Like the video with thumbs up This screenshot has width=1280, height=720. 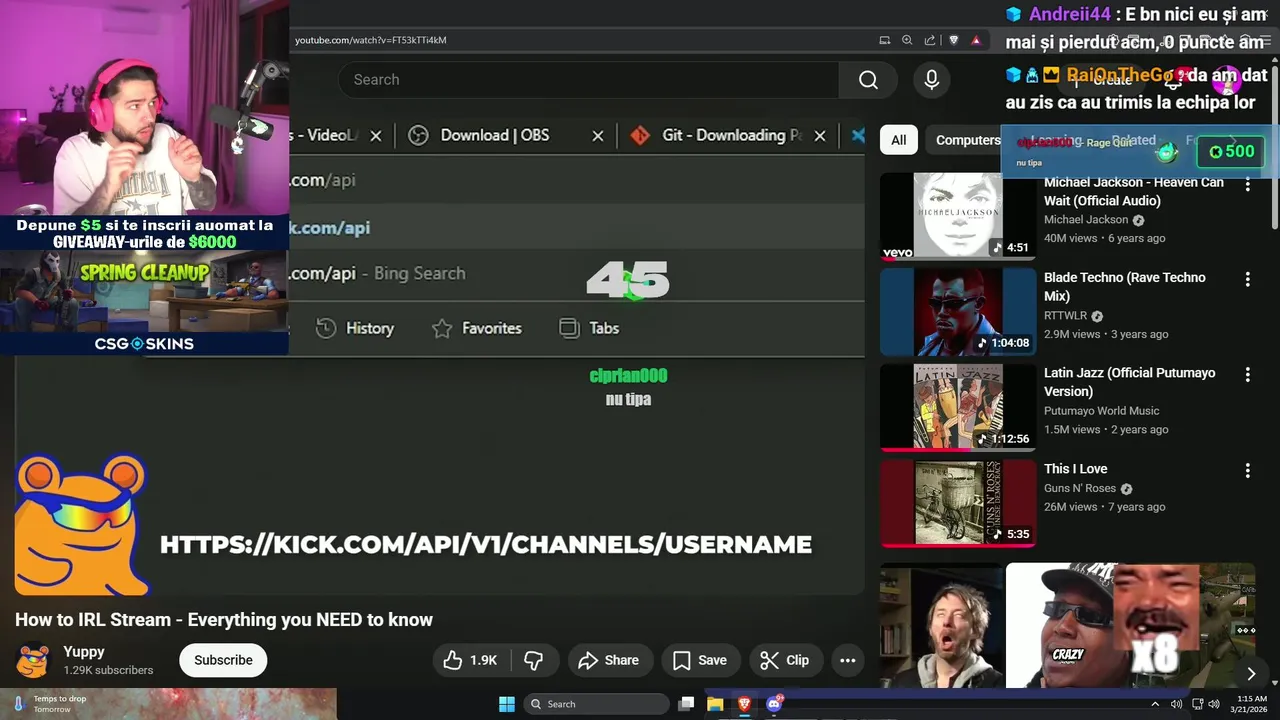470,660
